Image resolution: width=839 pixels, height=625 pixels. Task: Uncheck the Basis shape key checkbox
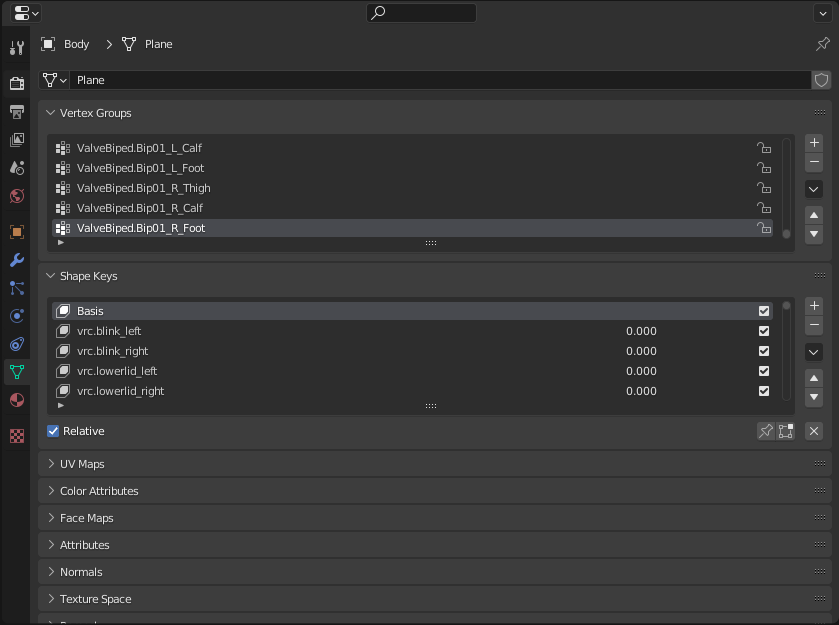tap(764, 311)
